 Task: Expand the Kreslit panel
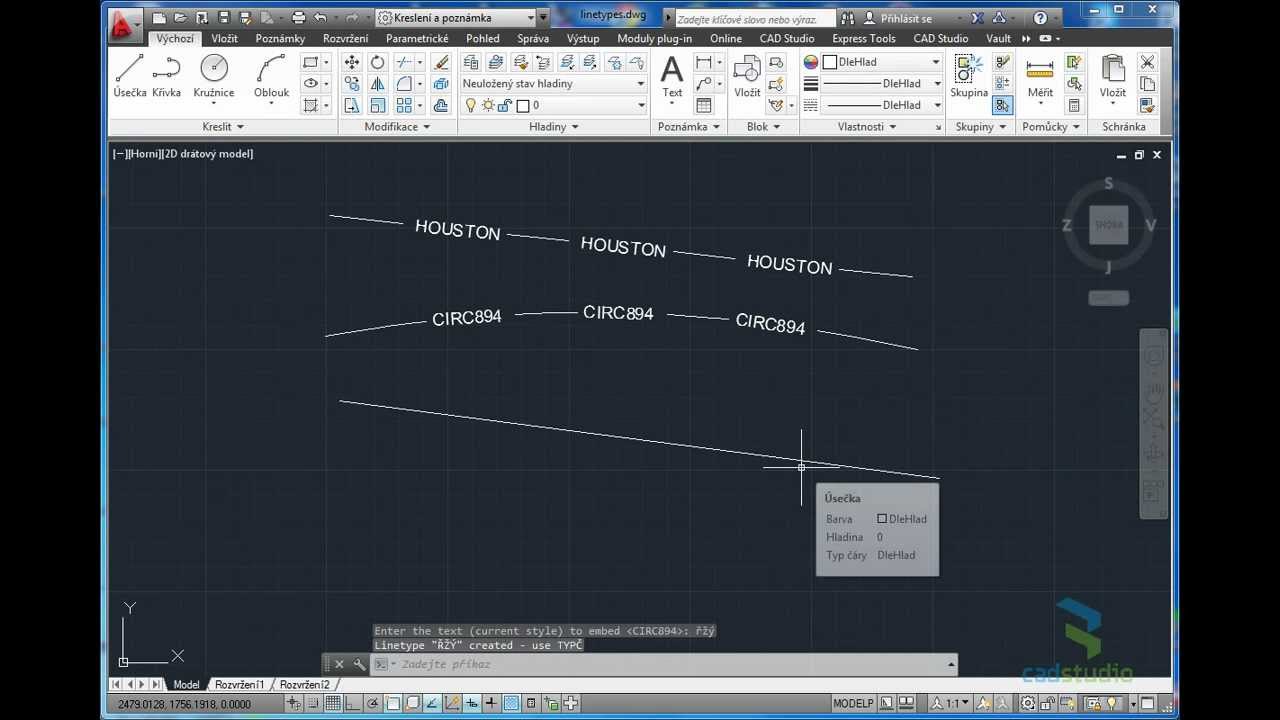point(222,127)
